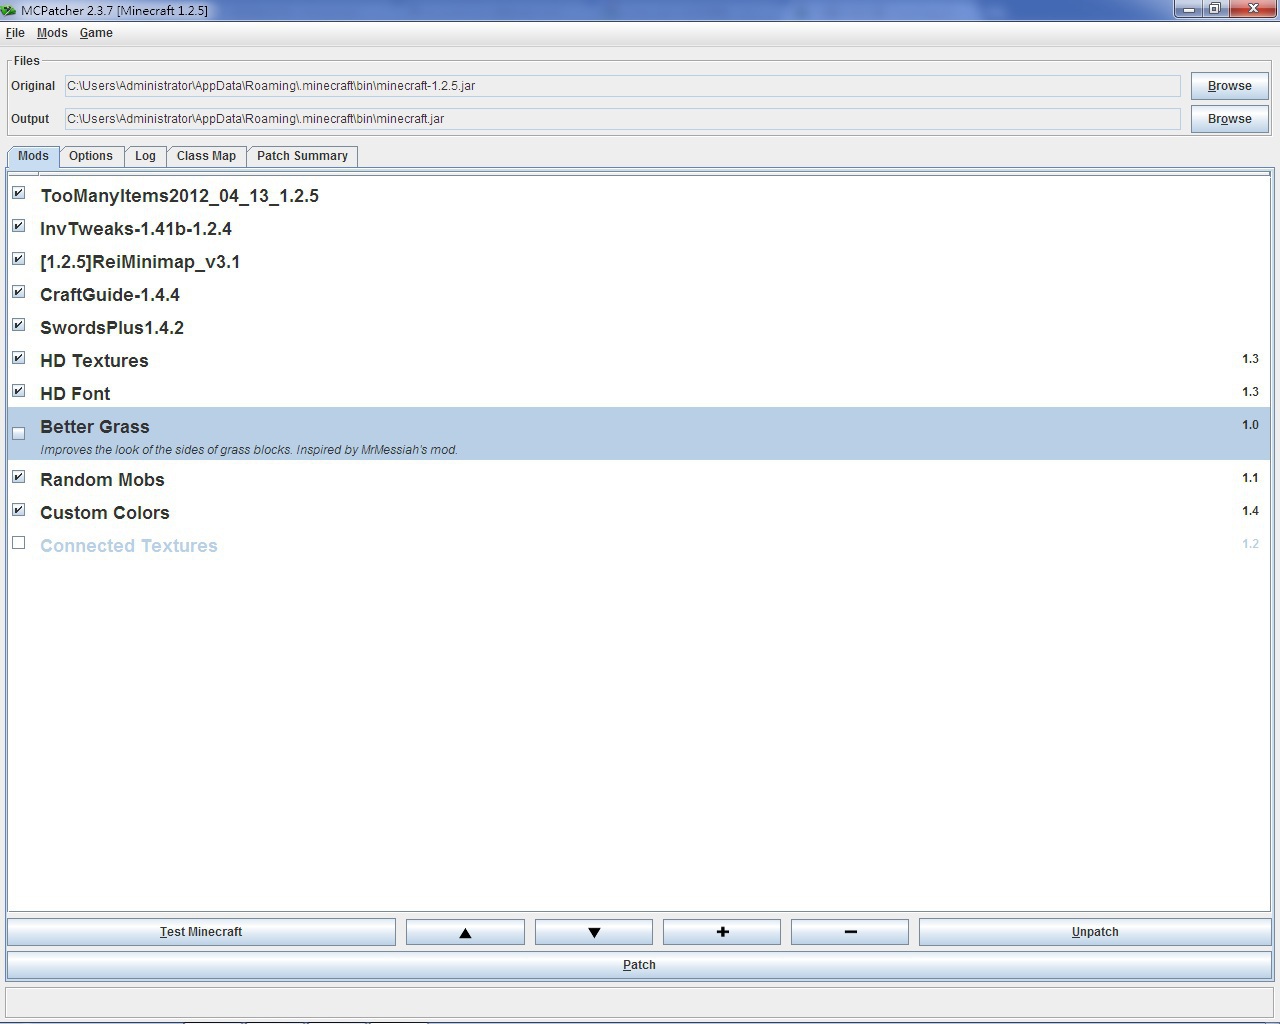The image size is (1280, 1024).
Task: Click the Original file path field
Action: [623, 86]
